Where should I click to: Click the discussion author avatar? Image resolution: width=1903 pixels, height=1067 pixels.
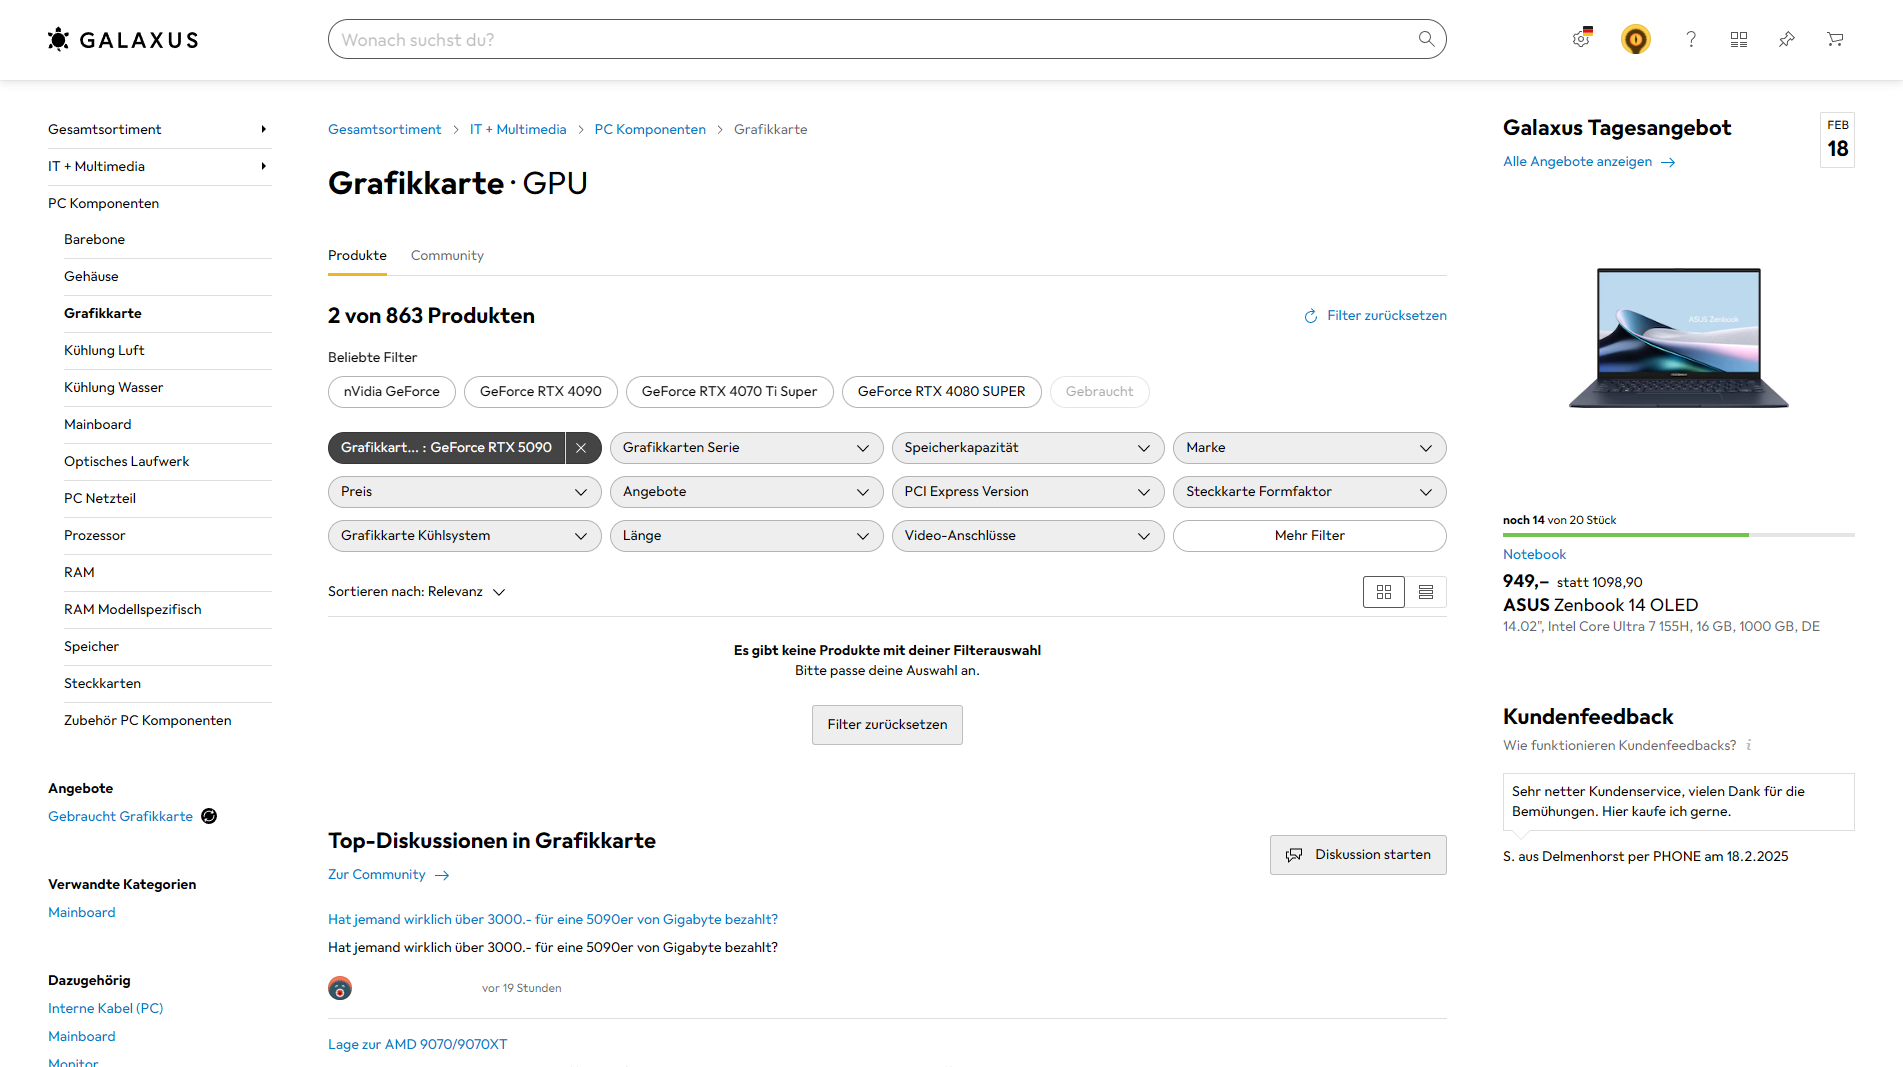pyautogui.click(x=340, y=988)
